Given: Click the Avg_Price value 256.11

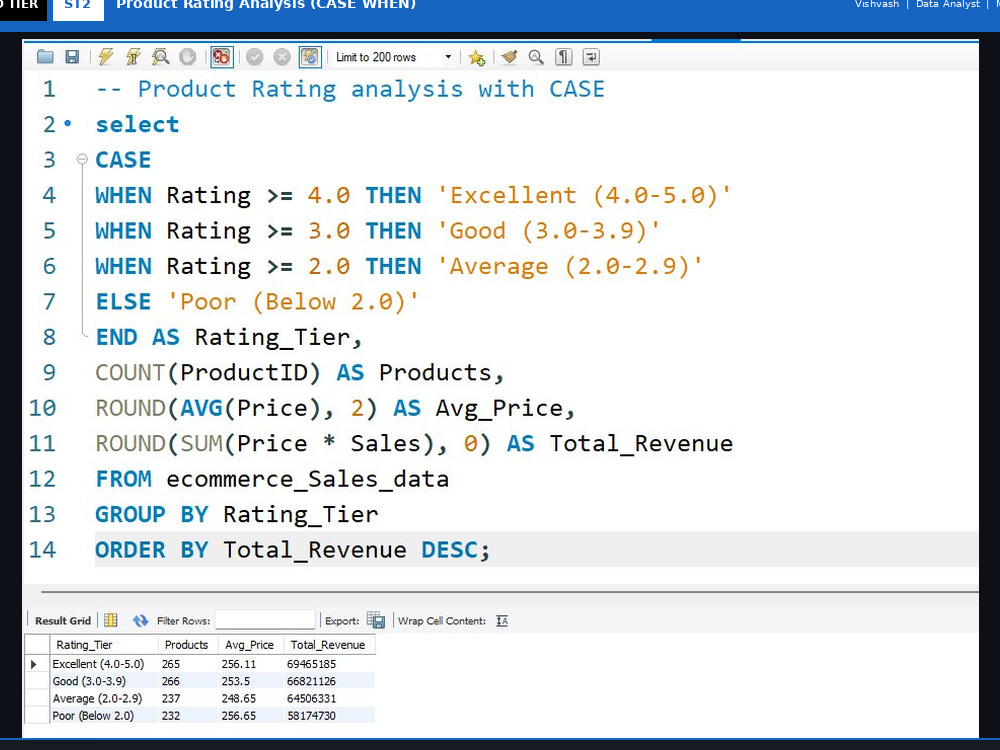Looking at the screenshot, I should 239,664.
